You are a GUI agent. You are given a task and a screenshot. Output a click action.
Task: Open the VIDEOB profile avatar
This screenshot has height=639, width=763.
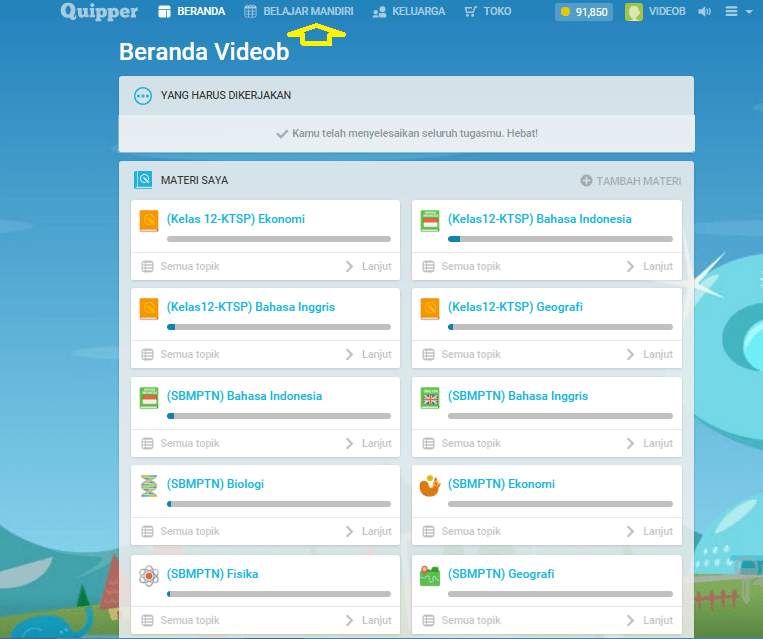tap(634, 12)
